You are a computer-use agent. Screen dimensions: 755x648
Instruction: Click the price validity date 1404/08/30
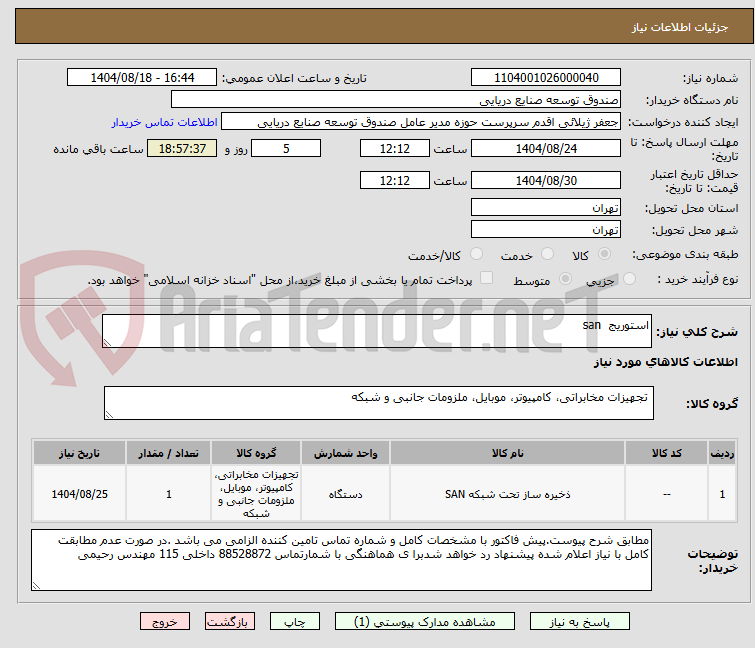tap(546, 180)
